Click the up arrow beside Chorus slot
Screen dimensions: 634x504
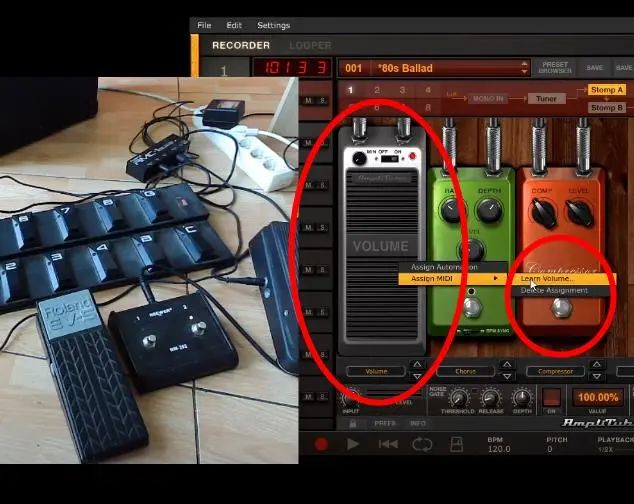tap(507, 364)
